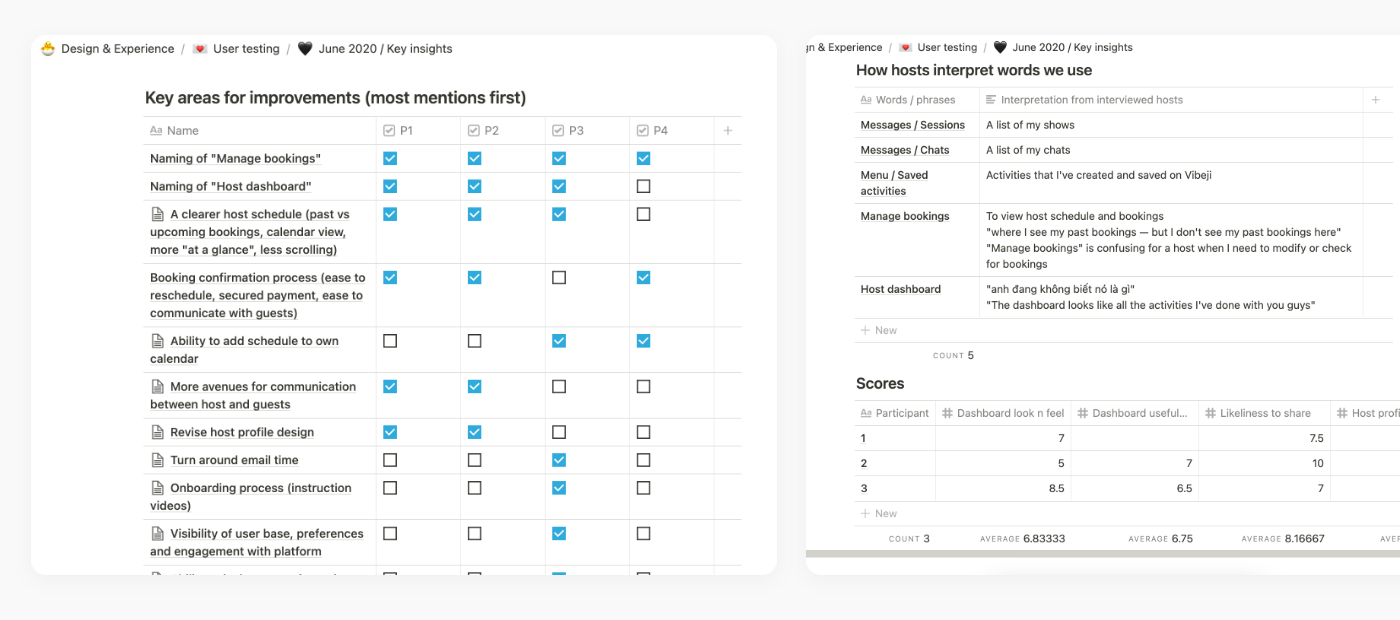Click the User testing love letter icon
This screenshot has width=1400, height=620.
click(199, 48)
